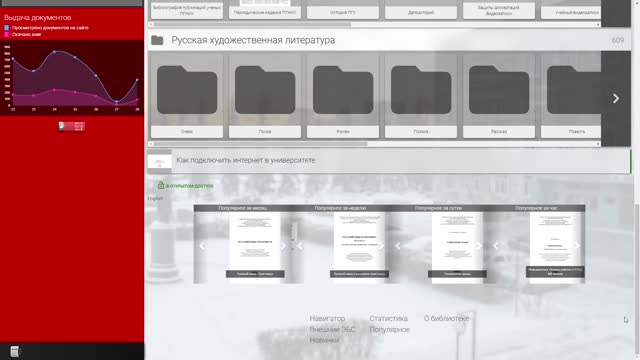The image size is (640, 360).
Task: Go to previous item in Популярное за месяц
Action: pyautogui.click(x=202, y=246)
